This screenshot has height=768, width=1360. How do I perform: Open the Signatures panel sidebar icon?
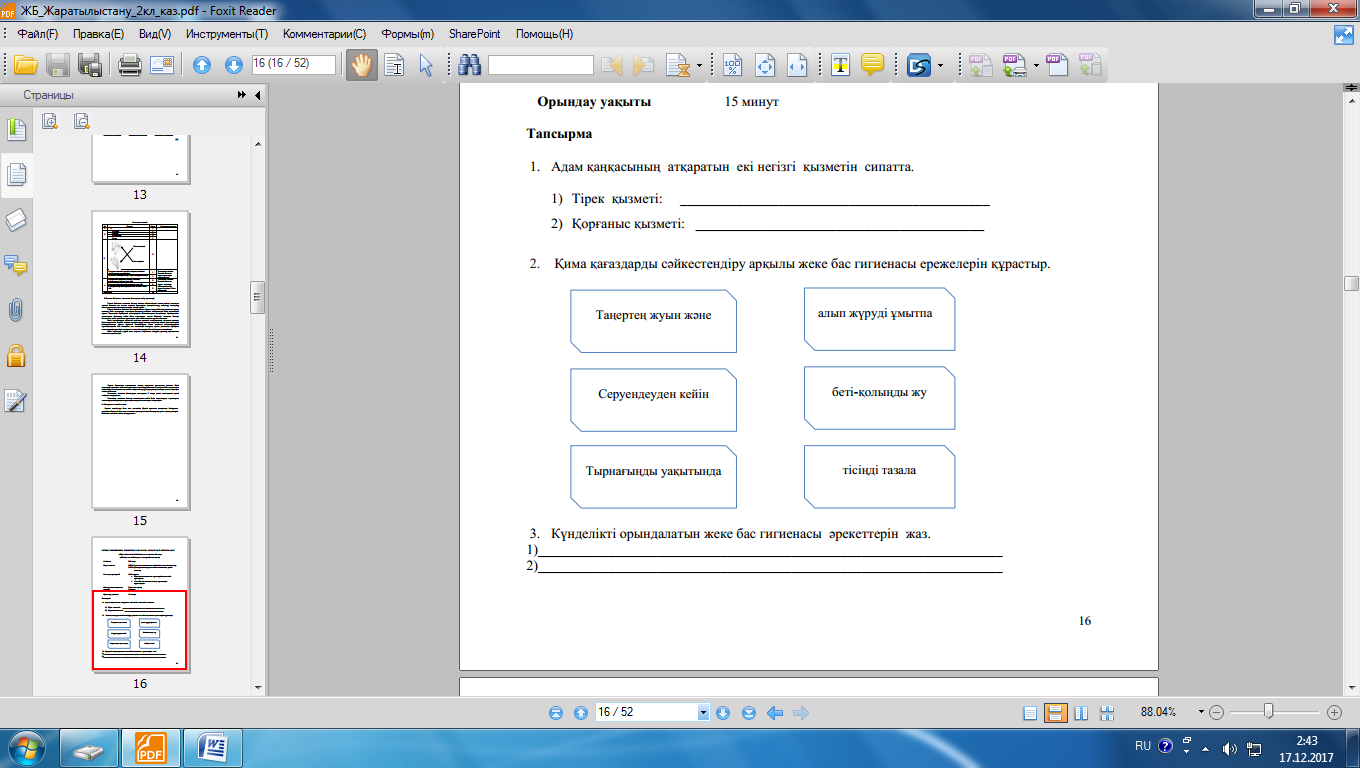(x=16, y=400)
